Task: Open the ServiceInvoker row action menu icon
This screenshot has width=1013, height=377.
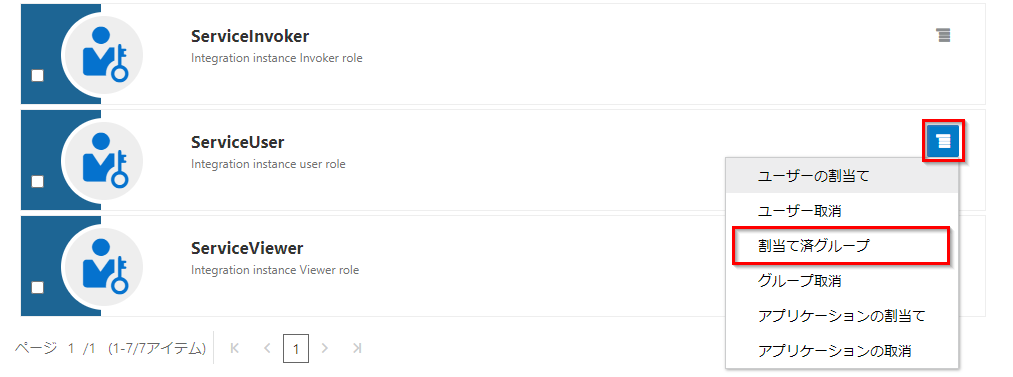Action: pyautogui.click(x=943, y=36)
